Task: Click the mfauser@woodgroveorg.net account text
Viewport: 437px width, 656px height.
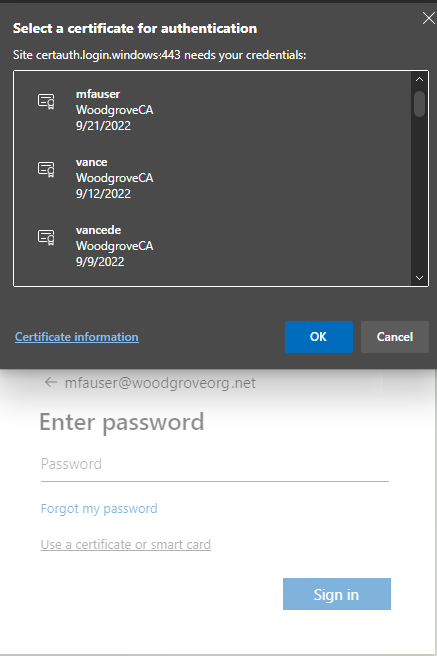Action: [x=160, y=383]
